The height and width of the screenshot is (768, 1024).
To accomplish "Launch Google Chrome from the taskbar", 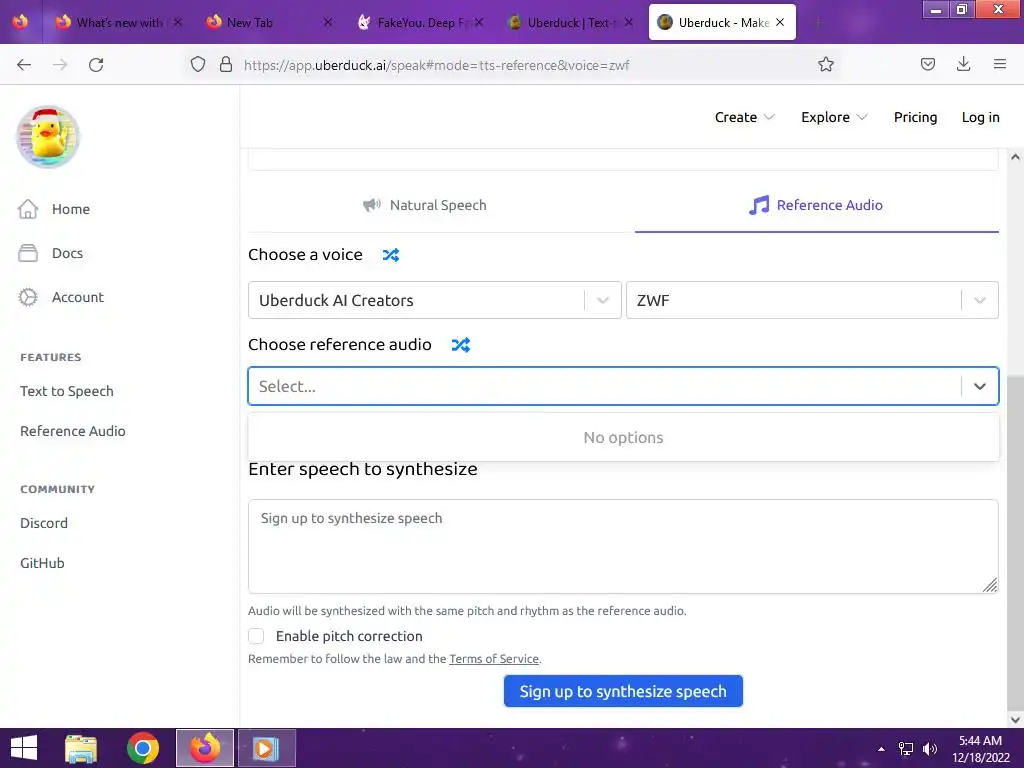I will click(143, 748).
